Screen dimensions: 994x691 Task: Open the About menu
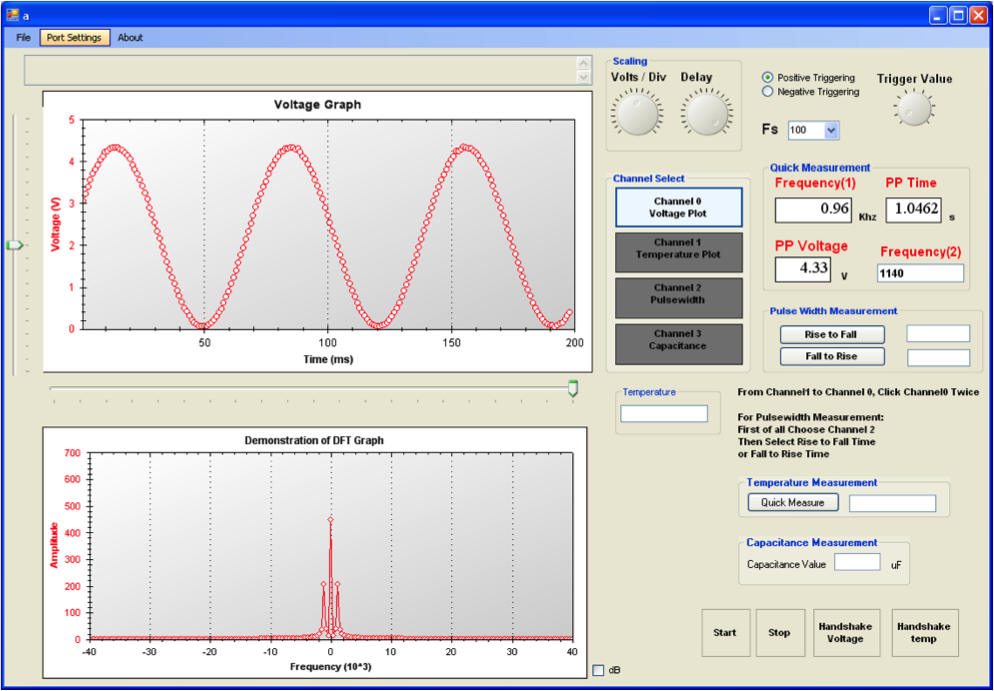pos(130,38)
